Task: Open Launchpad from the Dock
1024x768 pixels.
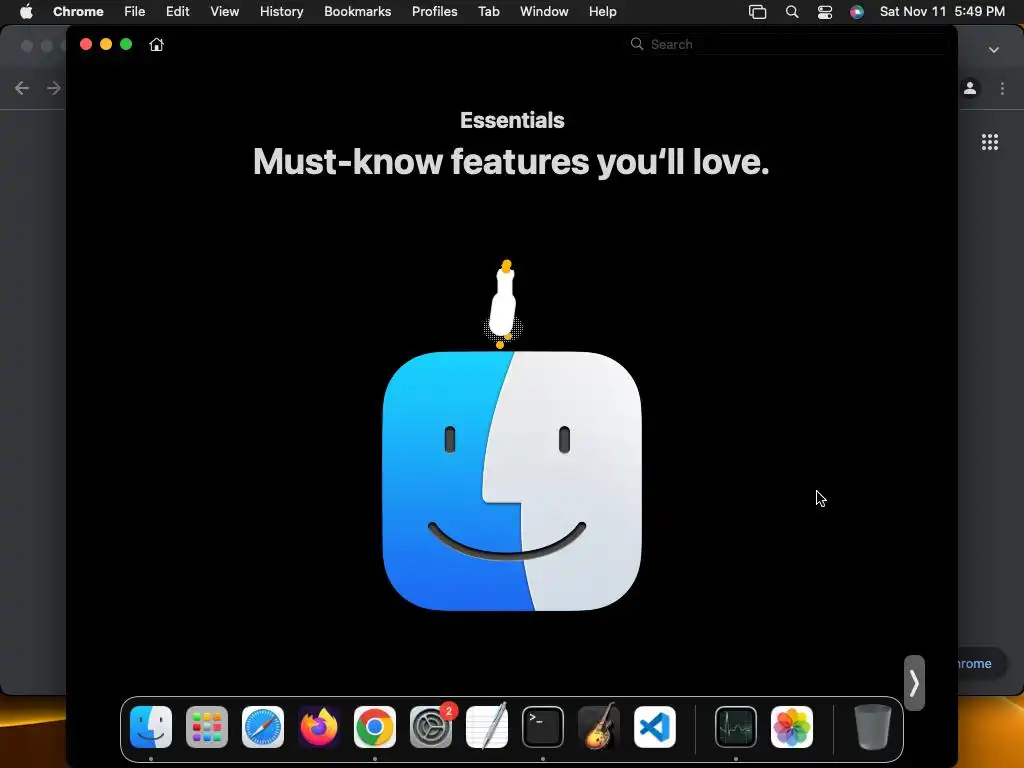Action: point(207,727)
